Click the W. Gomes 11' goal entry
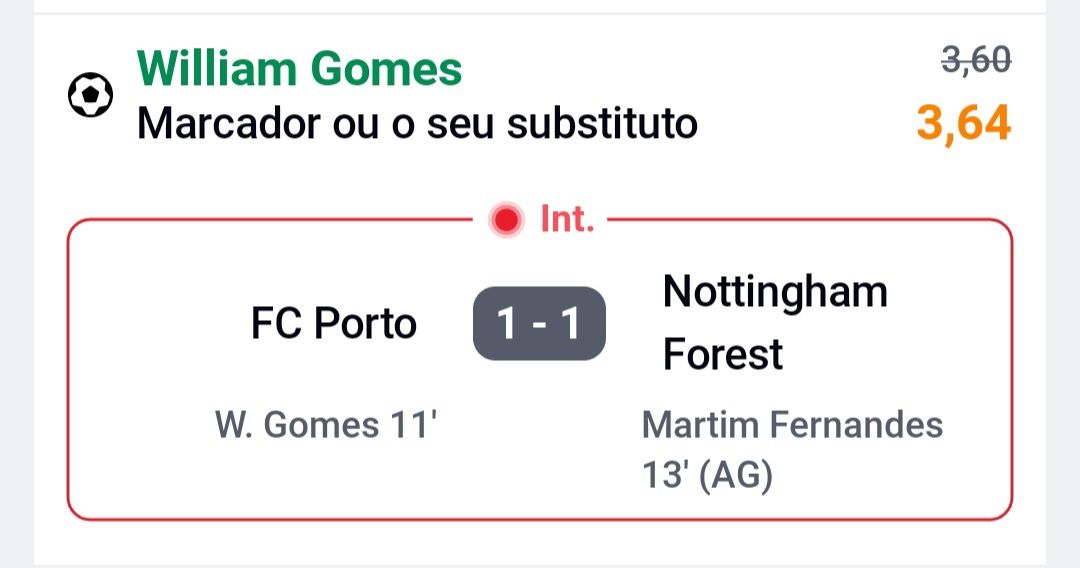The width and height of the screenshot is (1080, 568). (326, 425)
